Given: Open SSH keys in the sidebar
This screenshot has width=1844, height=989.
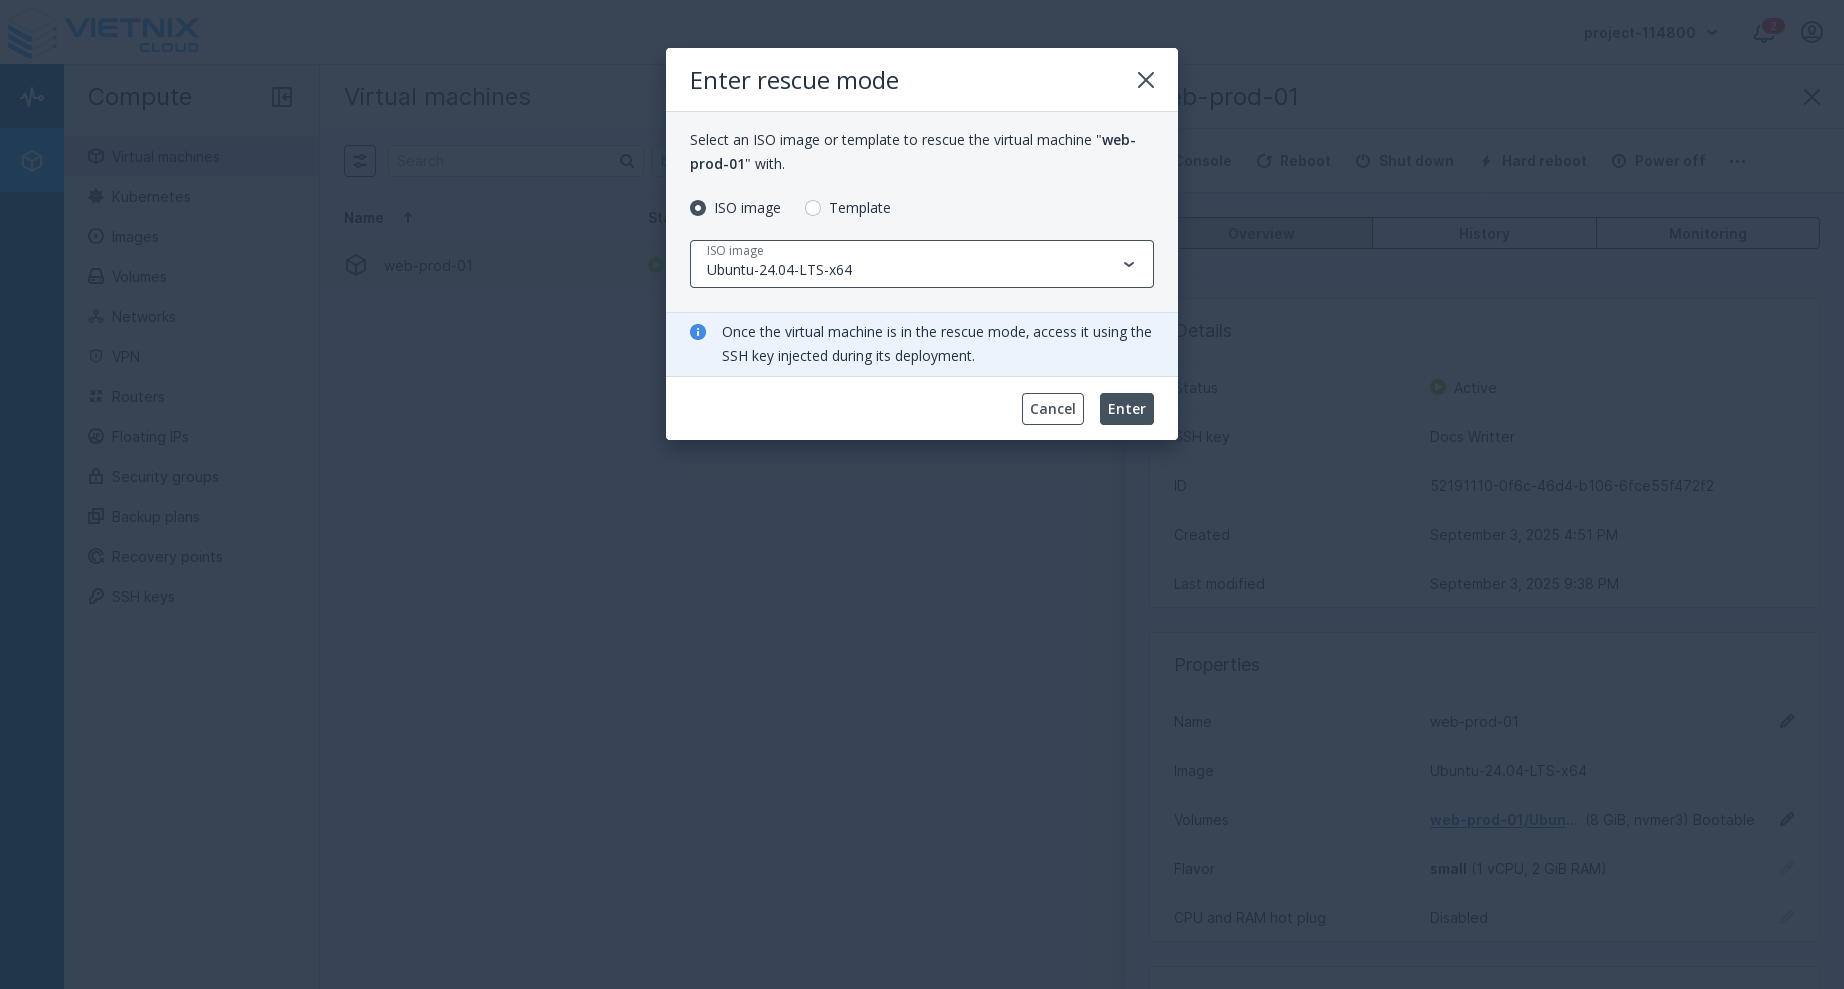Looking at the screenshot, I should pyautogui.click(x=143, y=597).
